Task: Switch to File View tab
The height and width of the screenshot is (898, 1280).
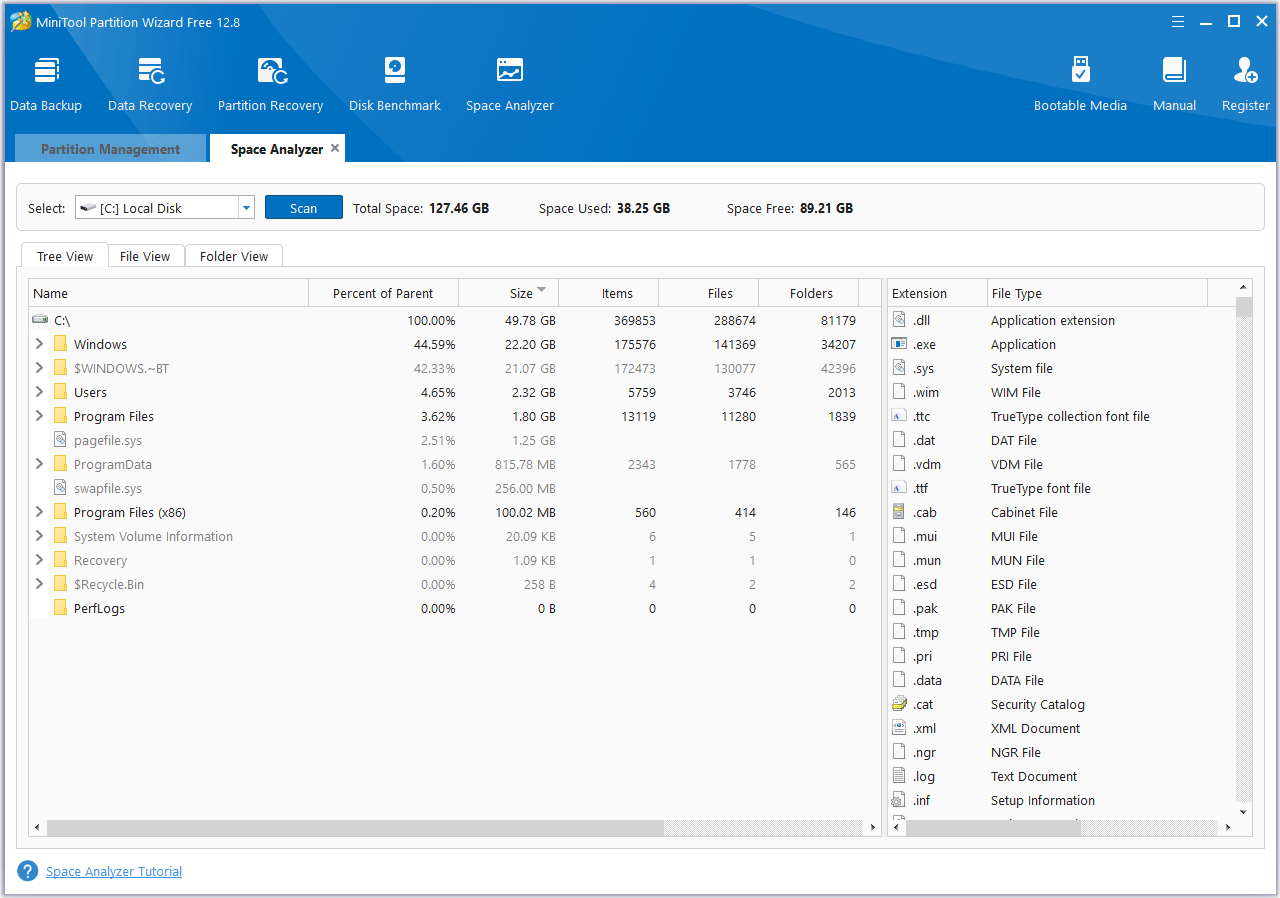Action: click(x=145, y=256)
